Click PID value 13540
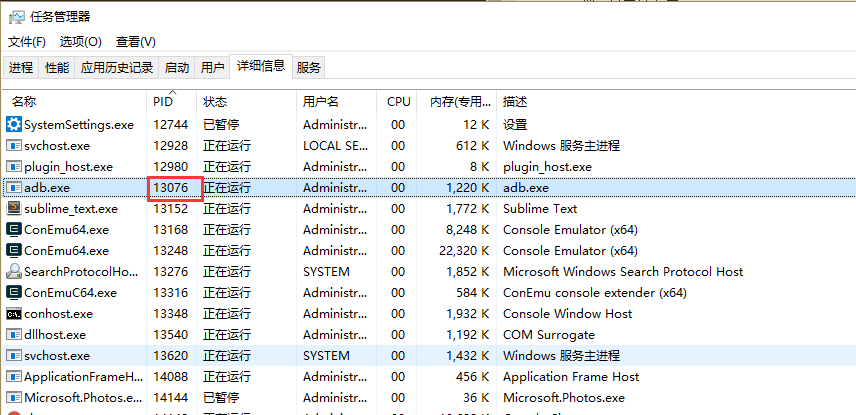The height and width of the screenshot is (415, 856). [x=171, y=334]
